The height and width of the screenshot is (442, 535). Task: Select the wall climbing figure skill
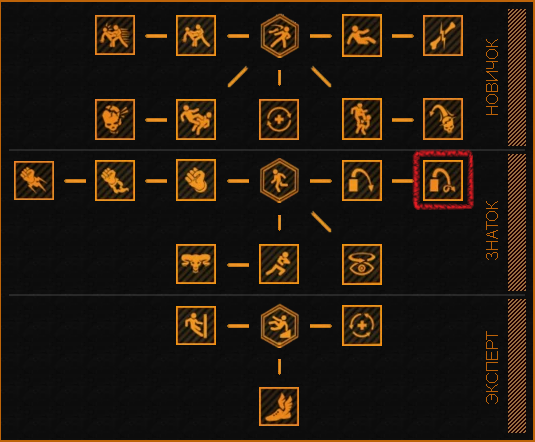coord(196,326)
